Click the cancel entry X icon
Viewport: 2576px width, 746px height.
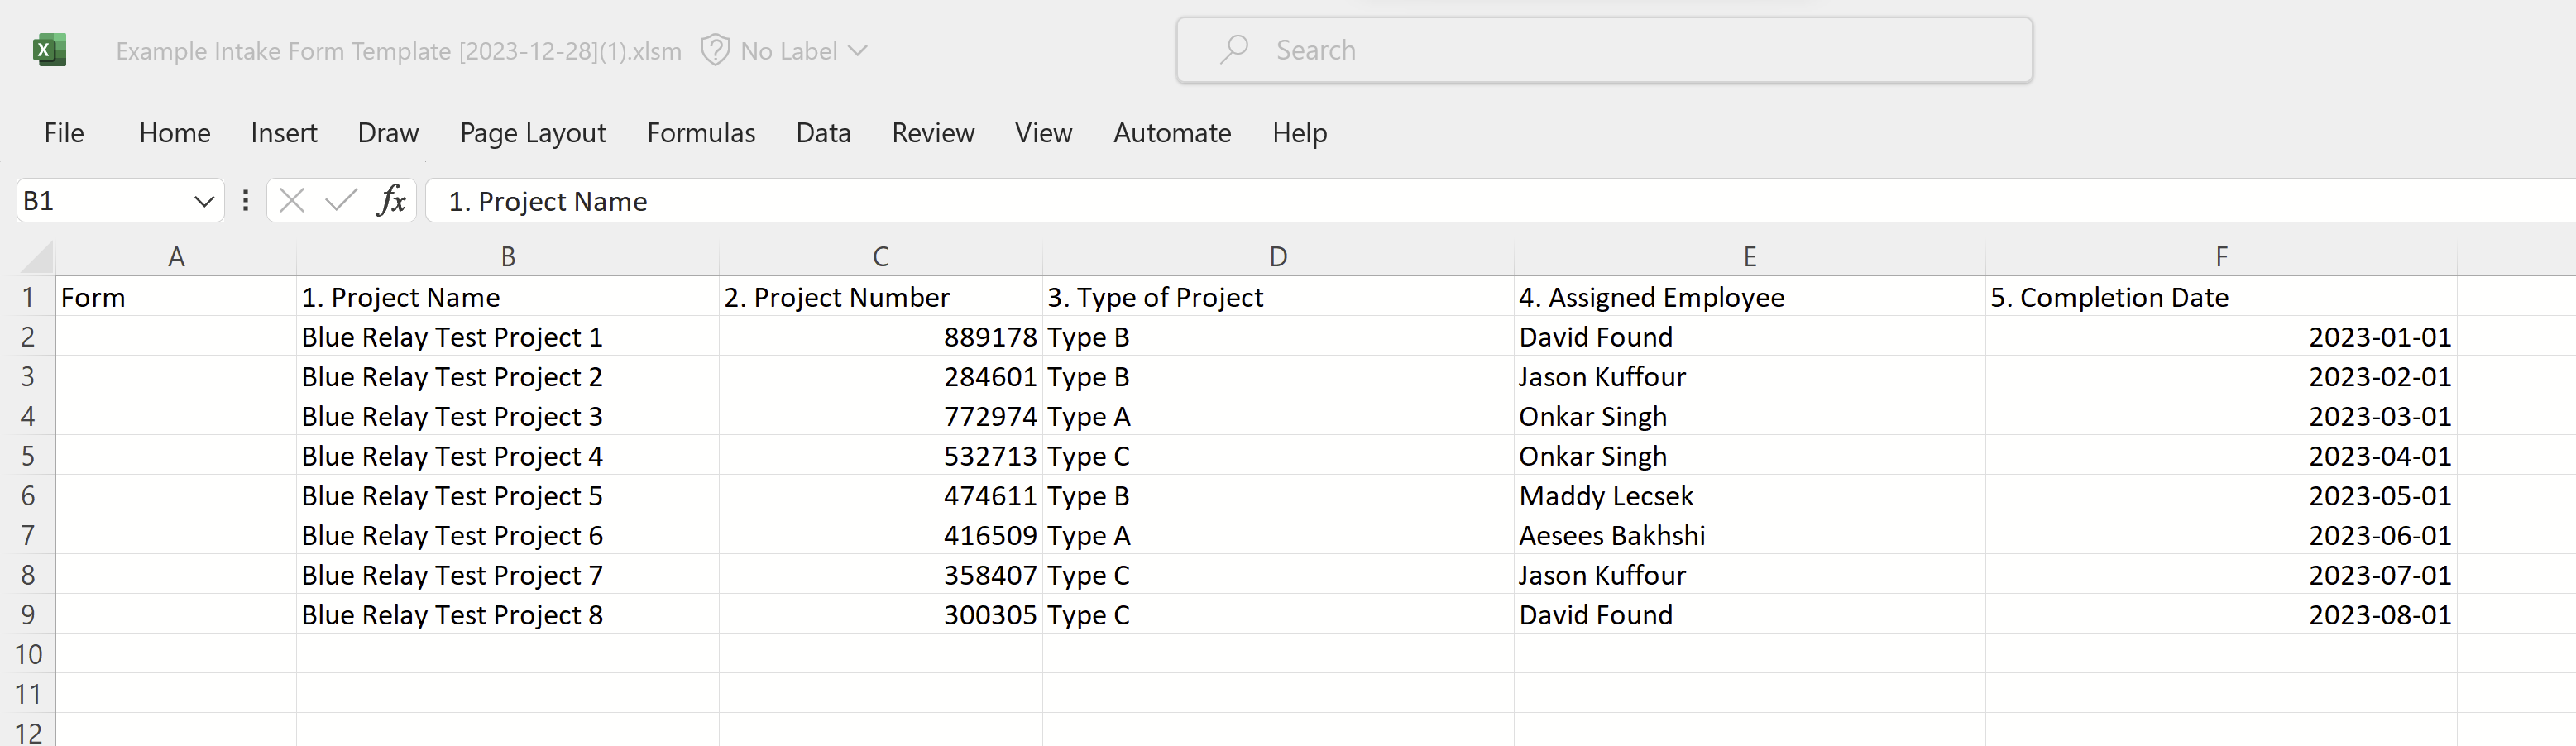click(x=292, y=201)
